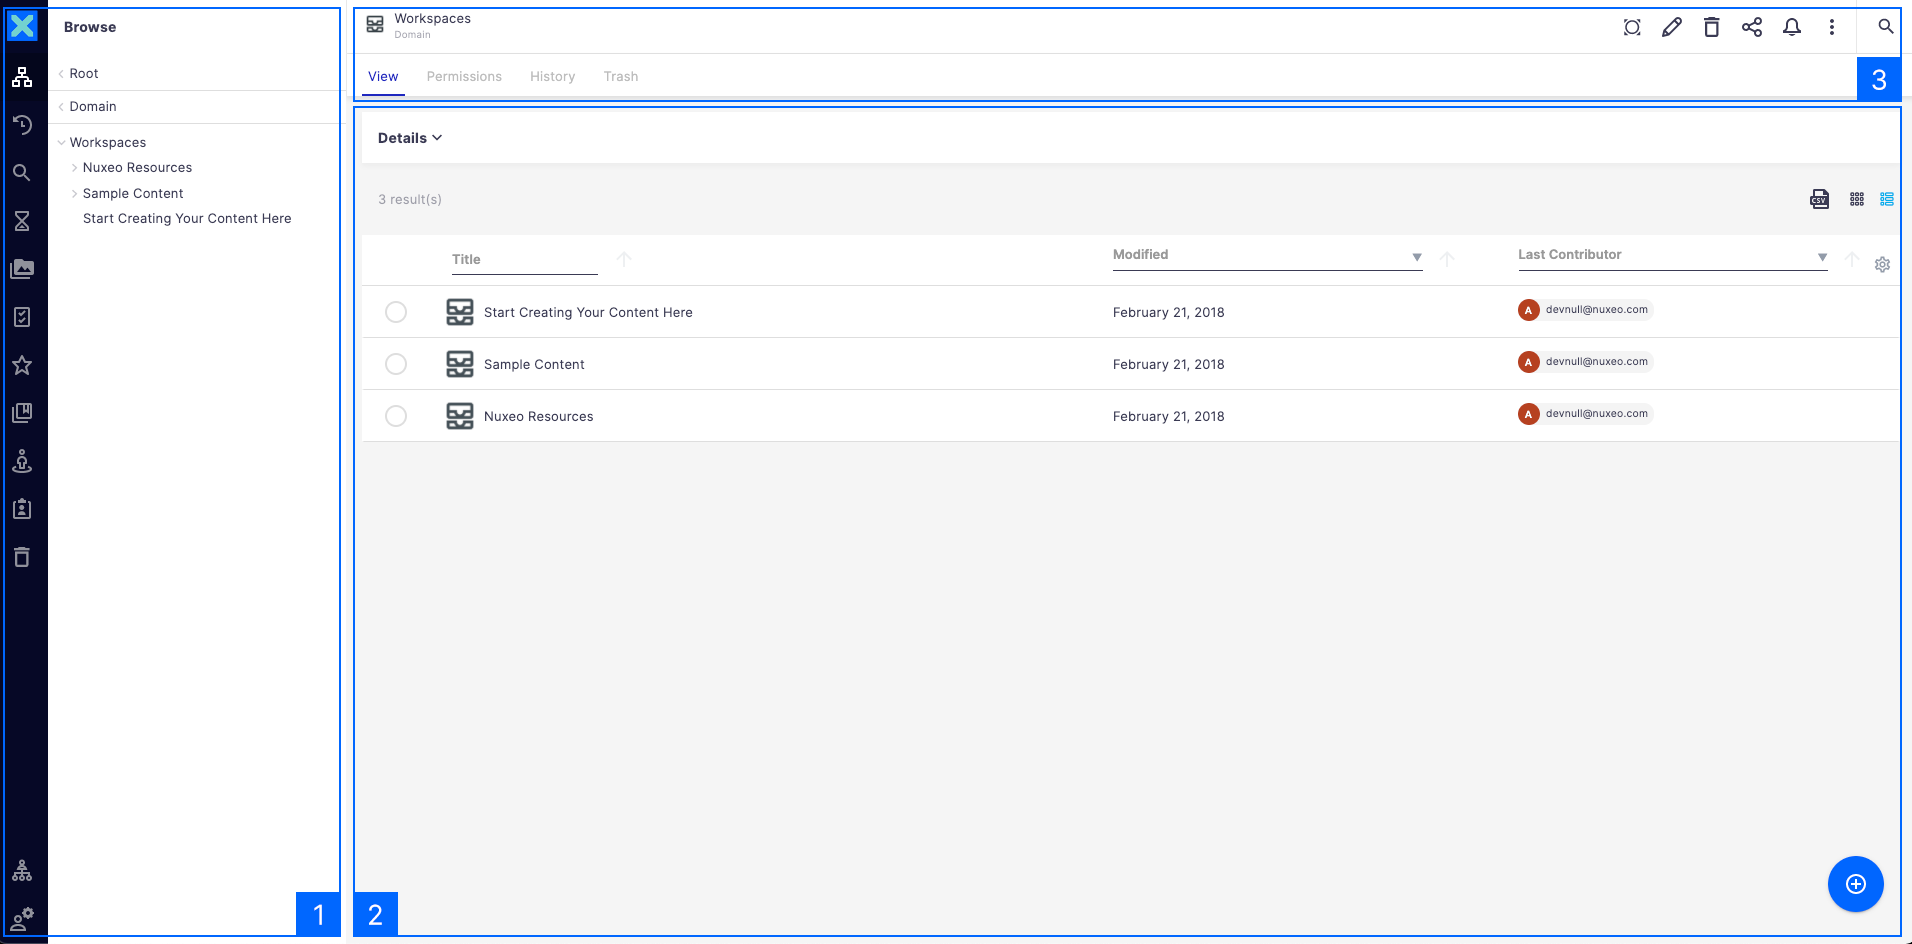Open the Favorites star sidebar icon
The width and height of the screenshot is (1912, 944).
pos(22,365)
